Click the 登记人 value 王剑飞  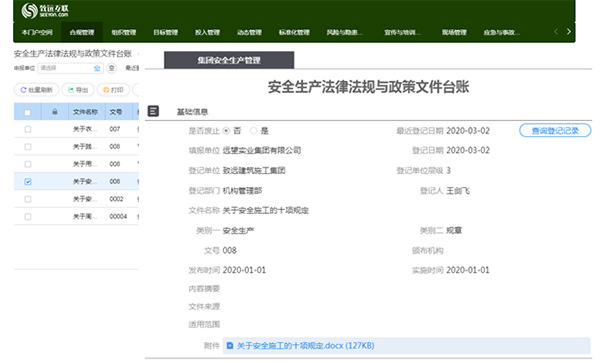(x=458, y=190)
